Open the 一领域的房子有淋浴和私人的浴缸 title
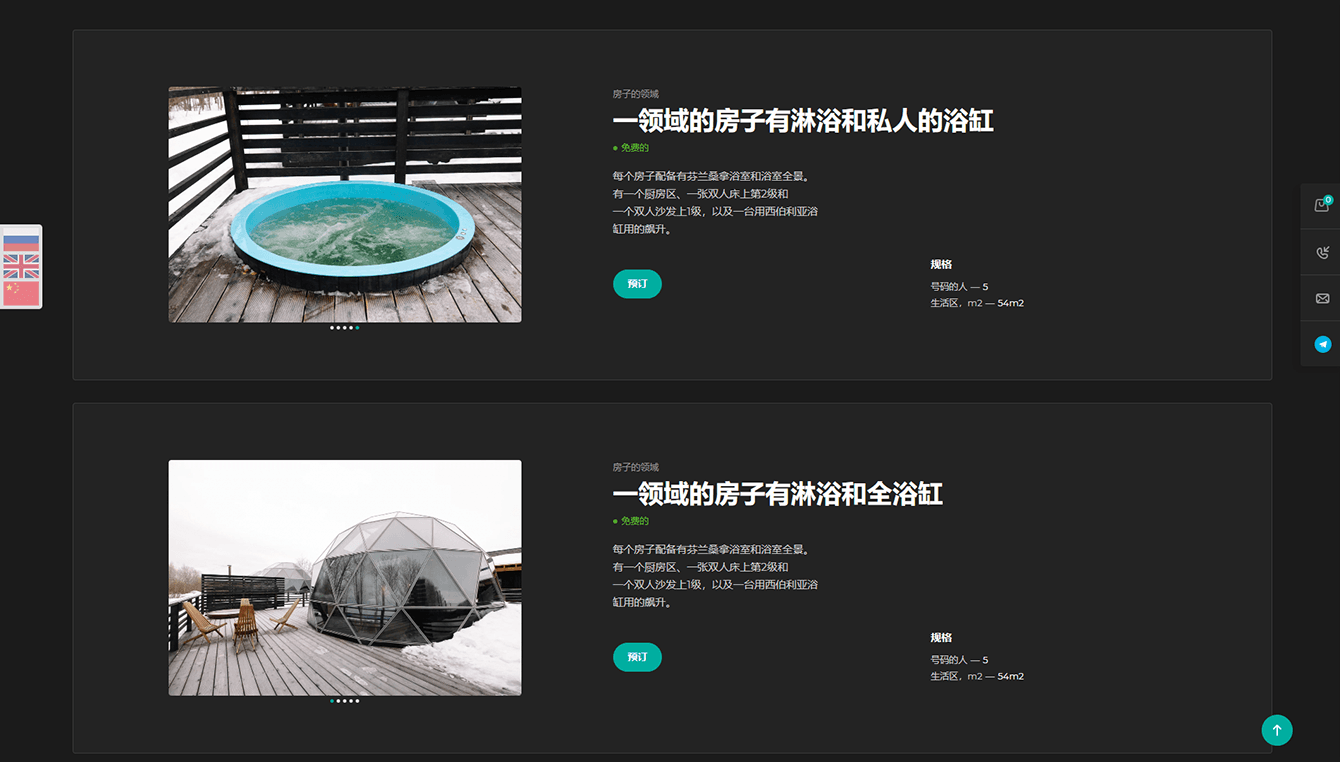The width and height of the screenshot is (1340, 762). click(x=803, y=121)
